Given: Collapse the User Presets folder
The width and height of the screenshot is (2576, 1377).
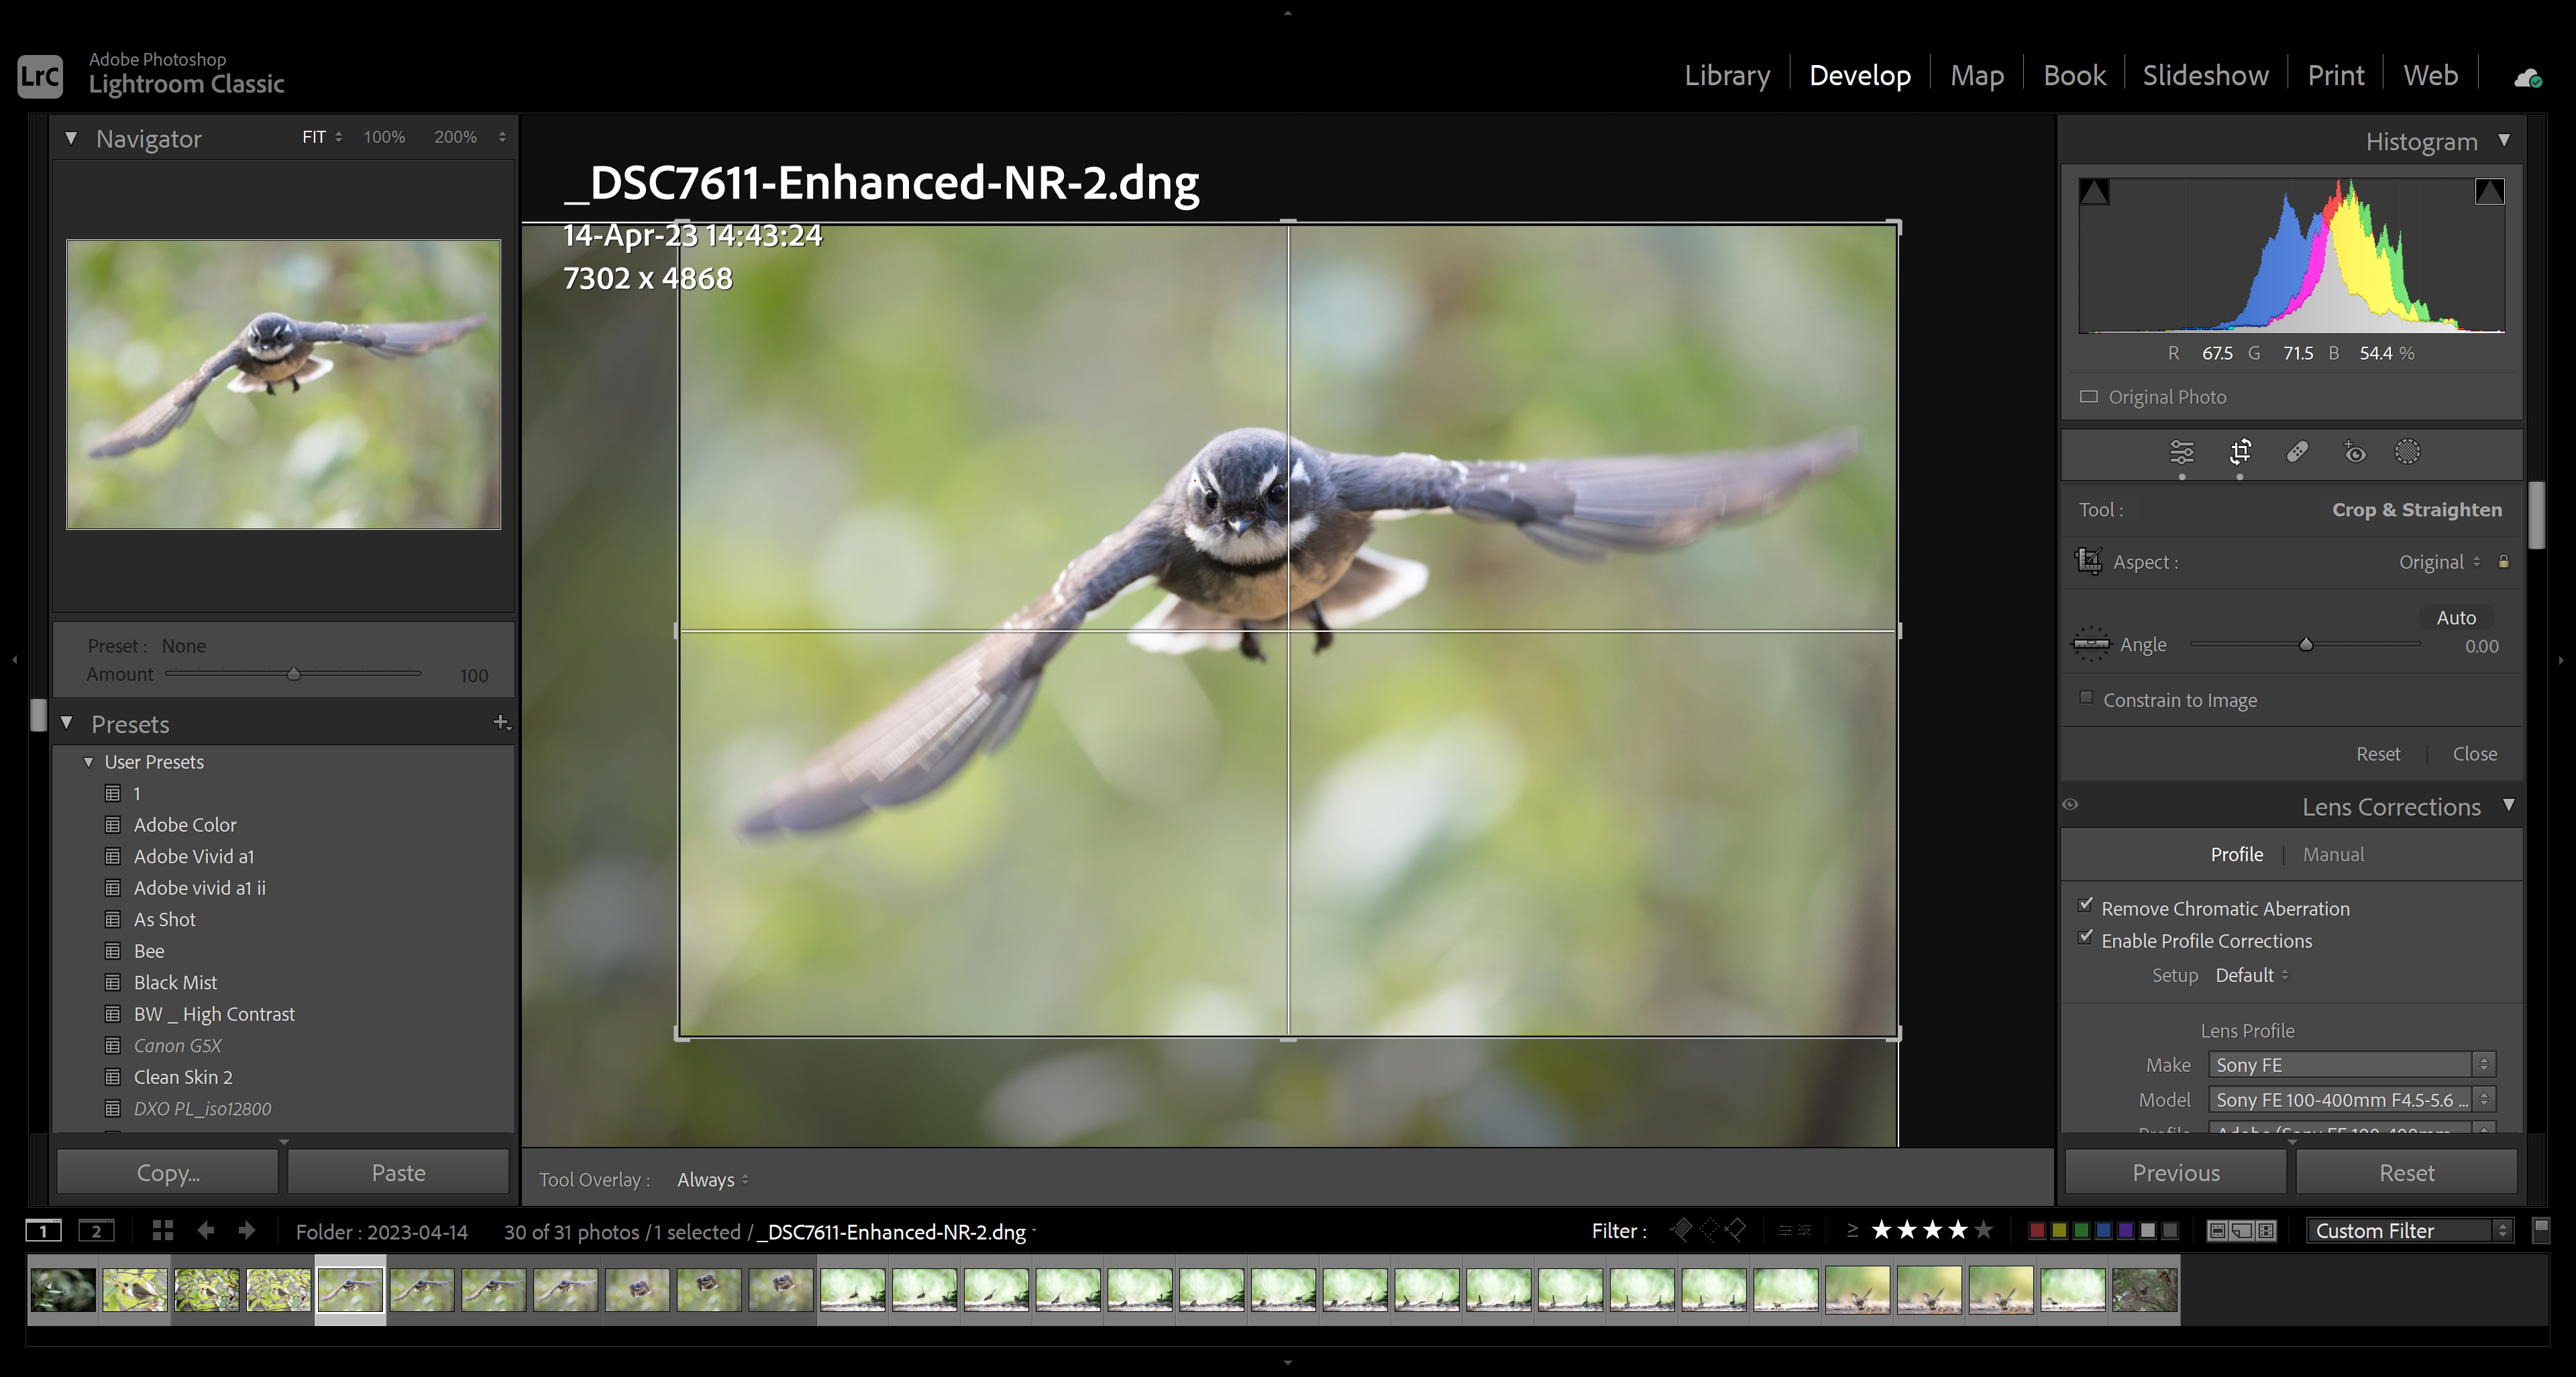Looking at the screenshot, I should (x=88, y=762).
